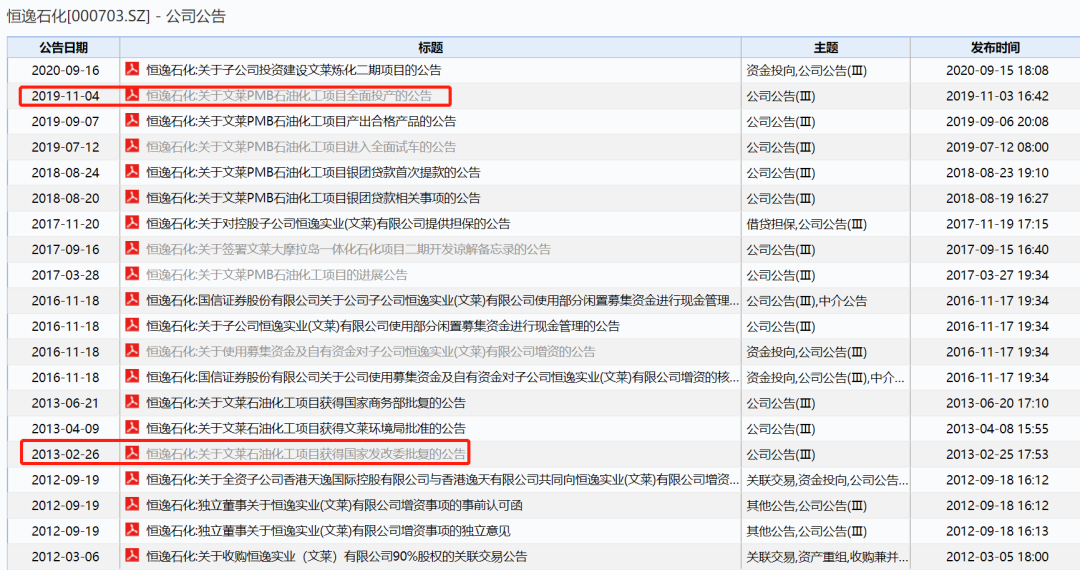
Task: Open PDF icon for 二期开发谅解备忘录 announcement
Action: (x=132, y=249)
